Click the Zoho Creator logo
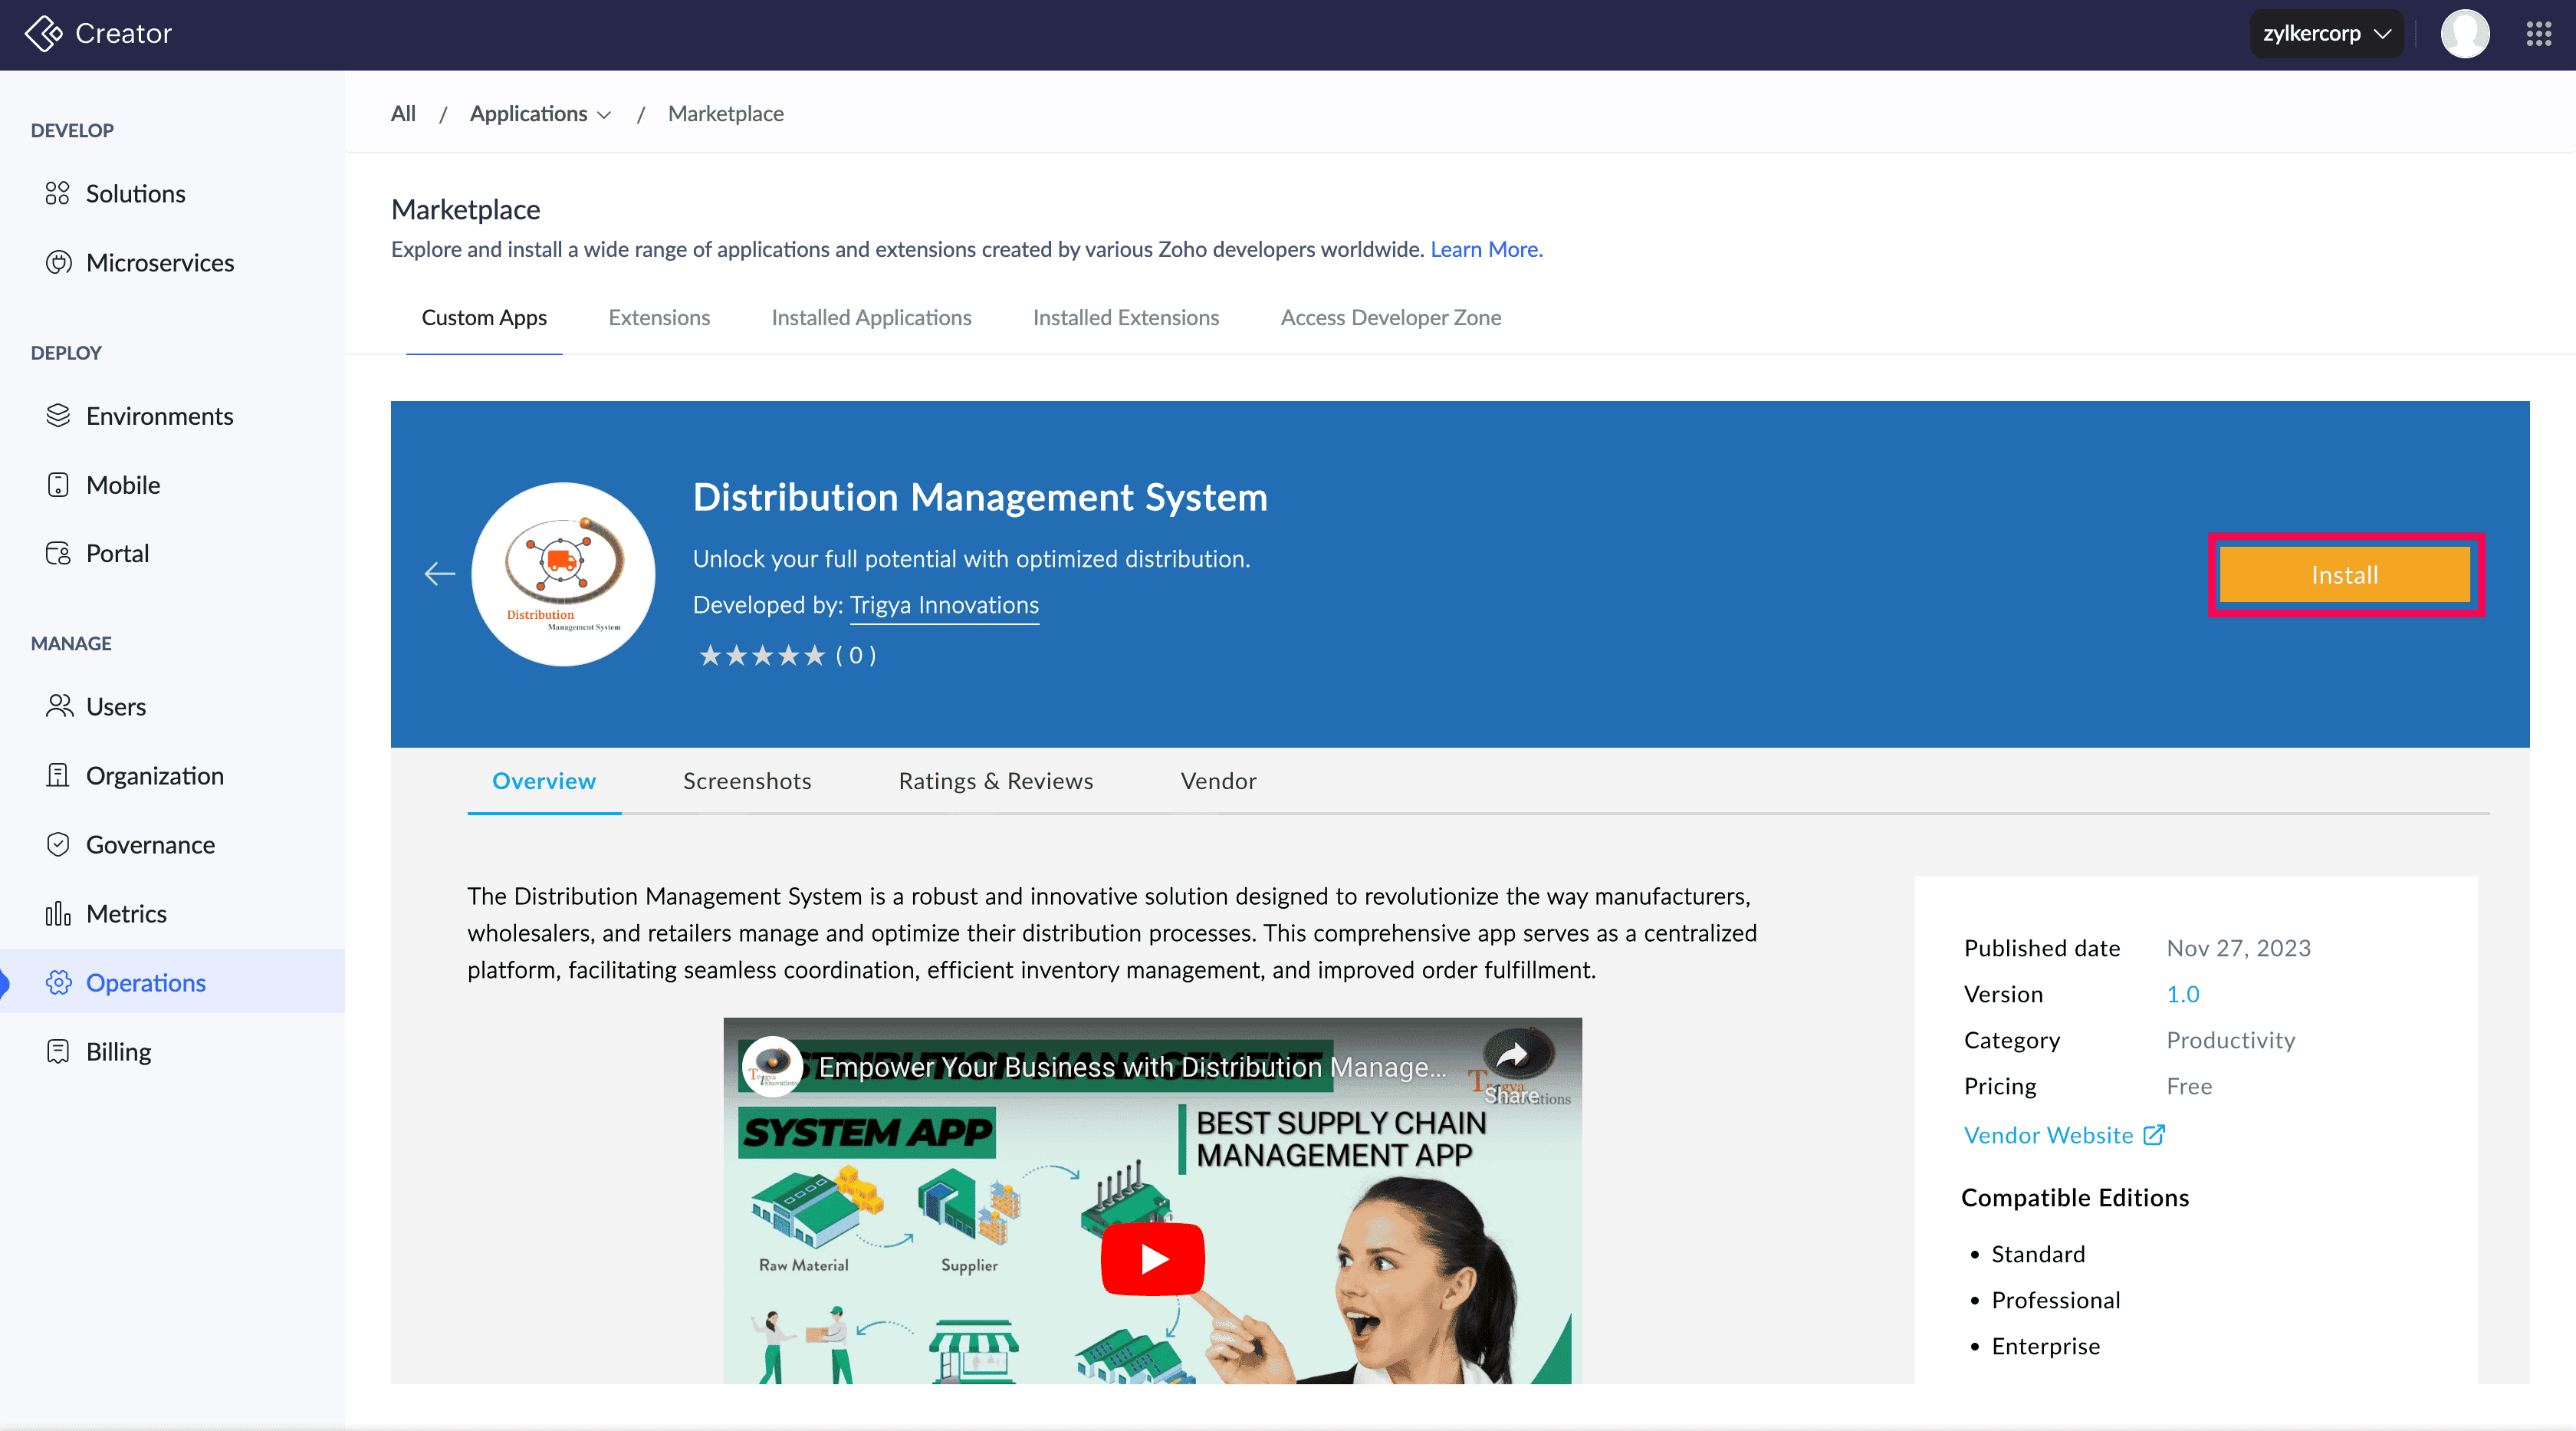The image size is (2576, 1431). pos(43,33)
